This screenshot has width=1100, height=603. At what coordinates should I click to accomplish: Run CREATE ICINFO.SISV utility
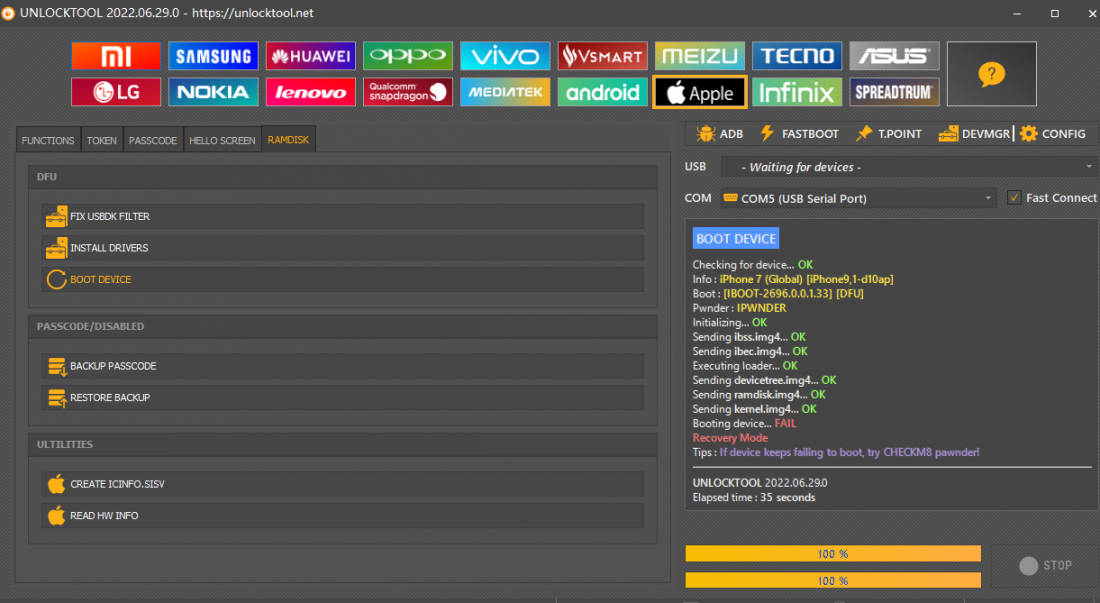pos(342,484)
